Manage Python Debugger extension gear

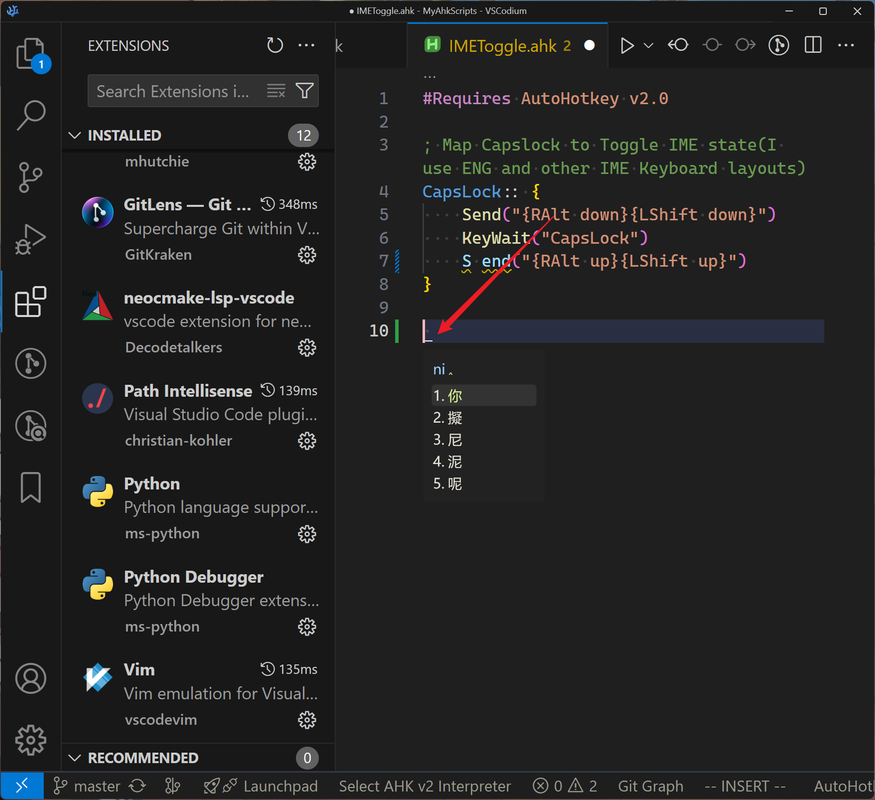pyautogui.click(x=307, y=627)
